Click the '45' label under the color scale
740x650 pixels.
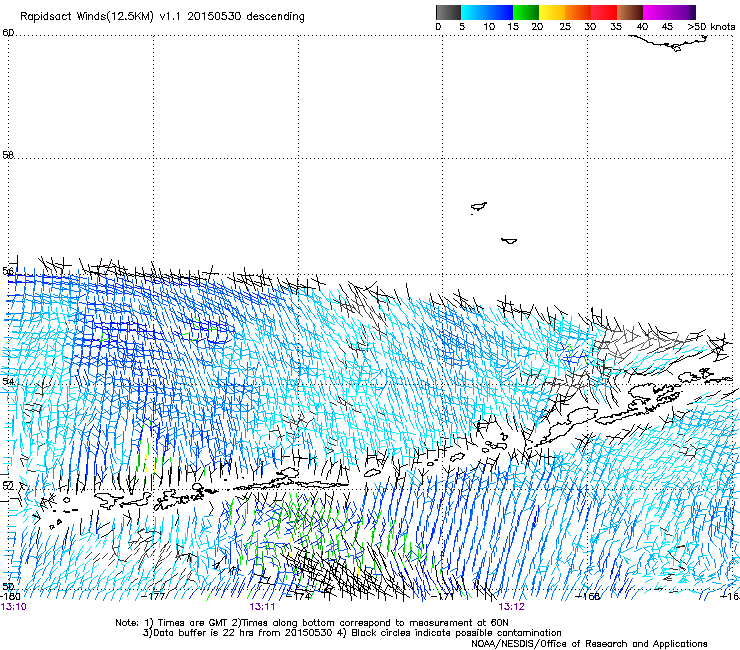(667, 27)
